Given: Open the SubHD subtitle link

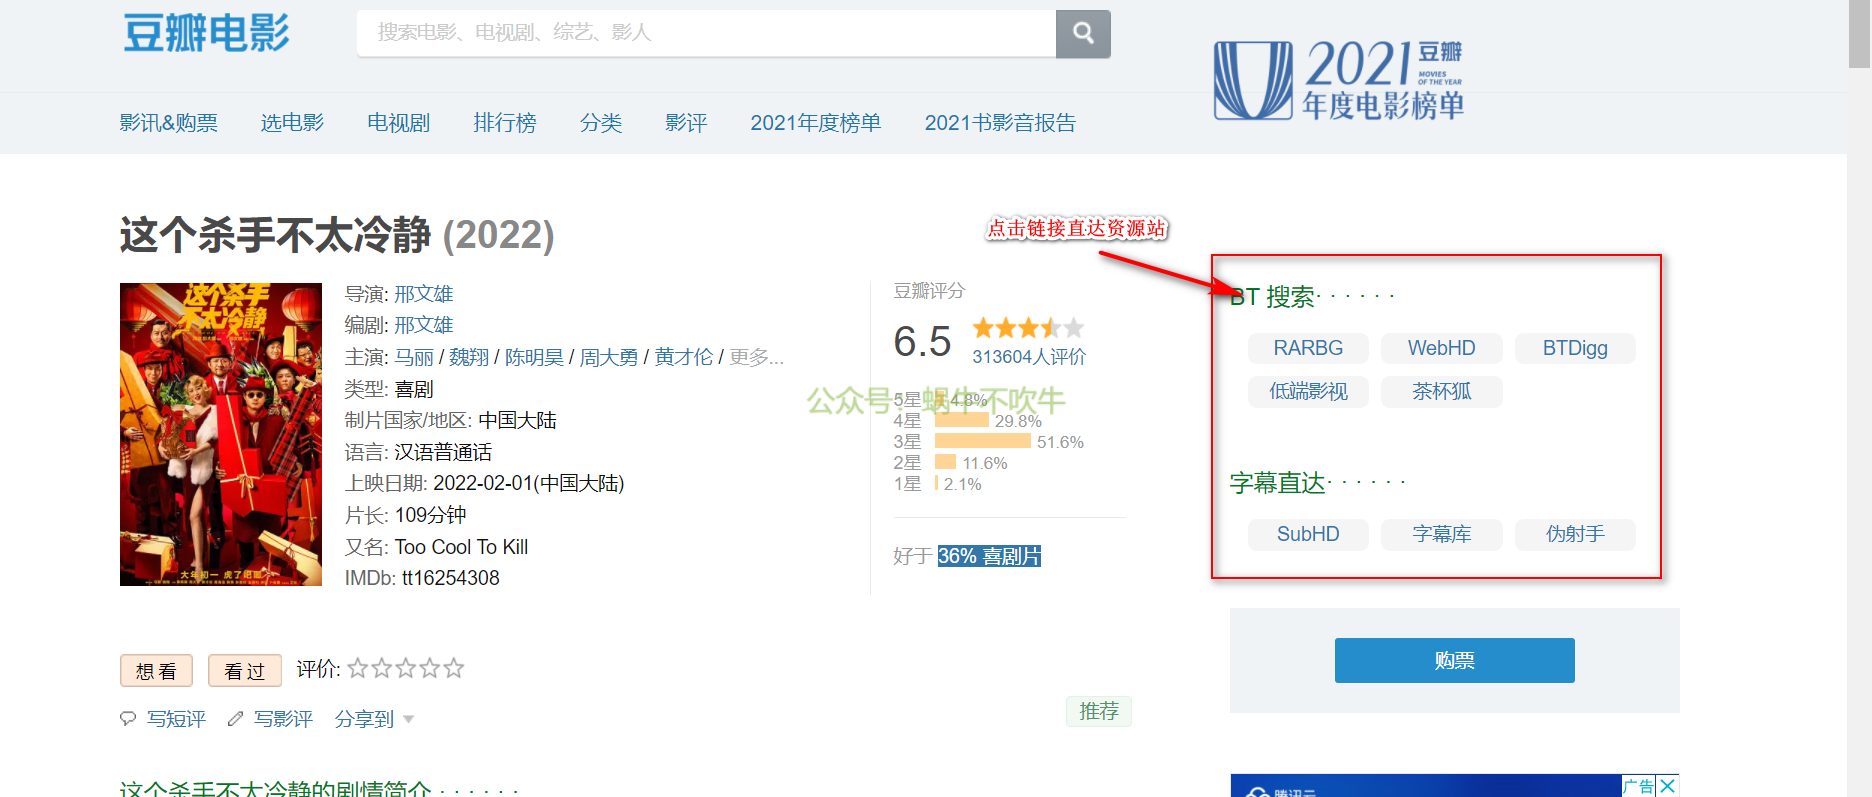Looking at the screenshot, I should pos(1307,534).
